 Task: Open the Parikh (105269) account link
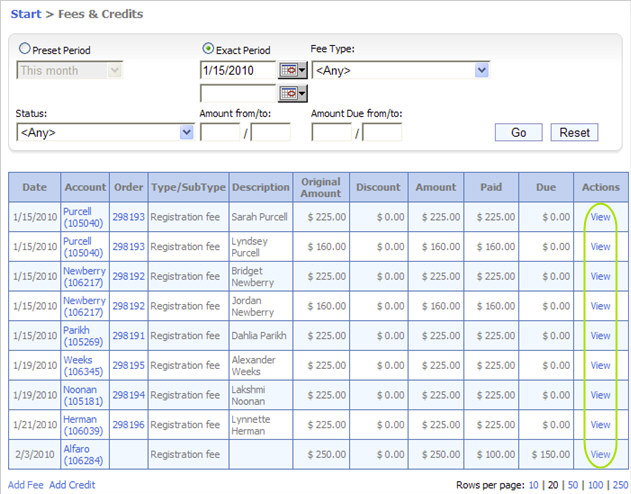click(x=83, y=336)
